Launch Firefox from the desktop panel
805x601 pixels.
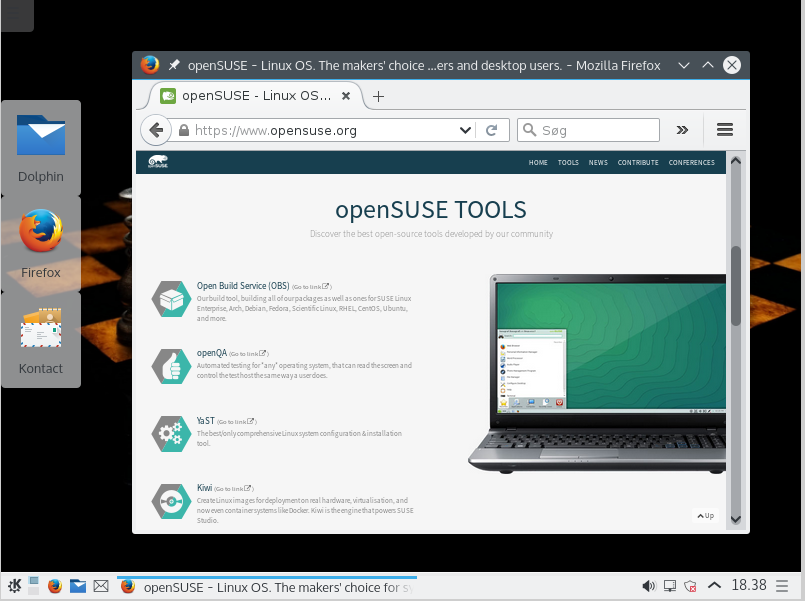pyautogui.click(x=41, y=244)
